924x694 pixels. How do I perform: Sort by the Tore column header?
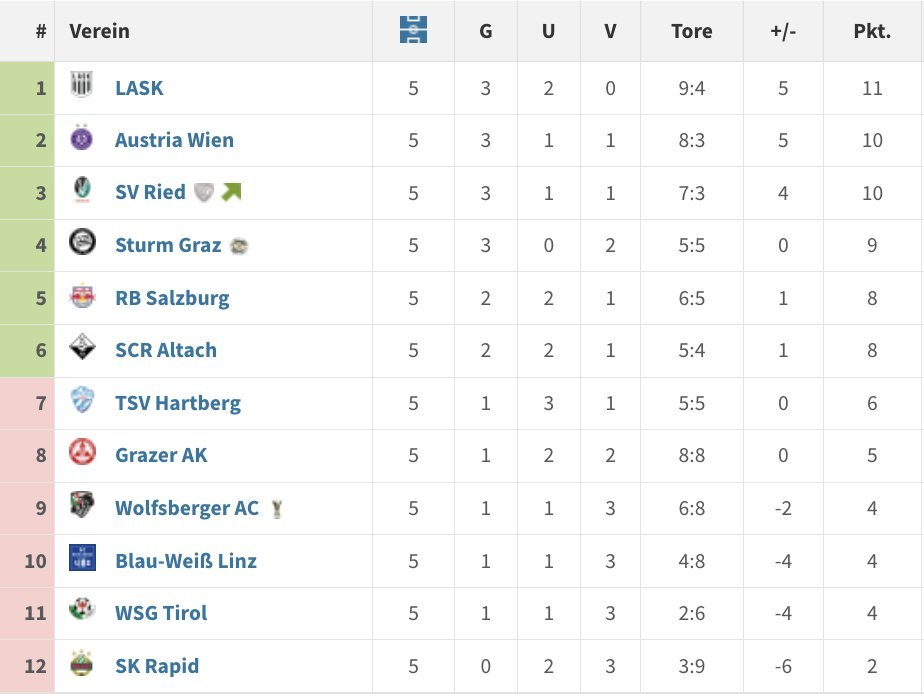692,31
